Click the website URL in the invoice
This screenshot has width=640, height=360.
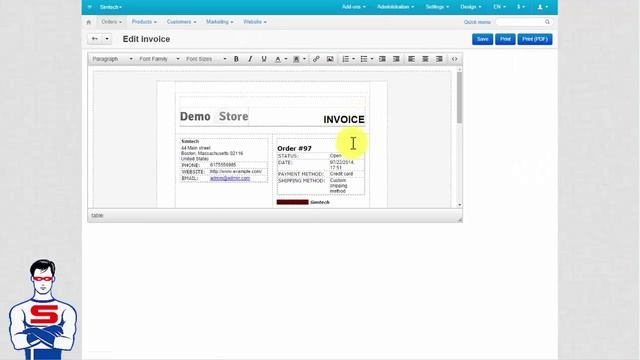tap(236, 171)
